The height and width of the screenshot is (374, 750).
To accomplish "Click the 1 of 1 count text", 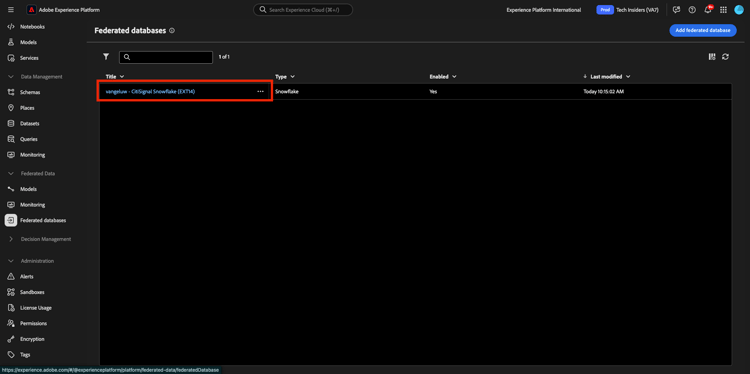I will click(224, 57).
